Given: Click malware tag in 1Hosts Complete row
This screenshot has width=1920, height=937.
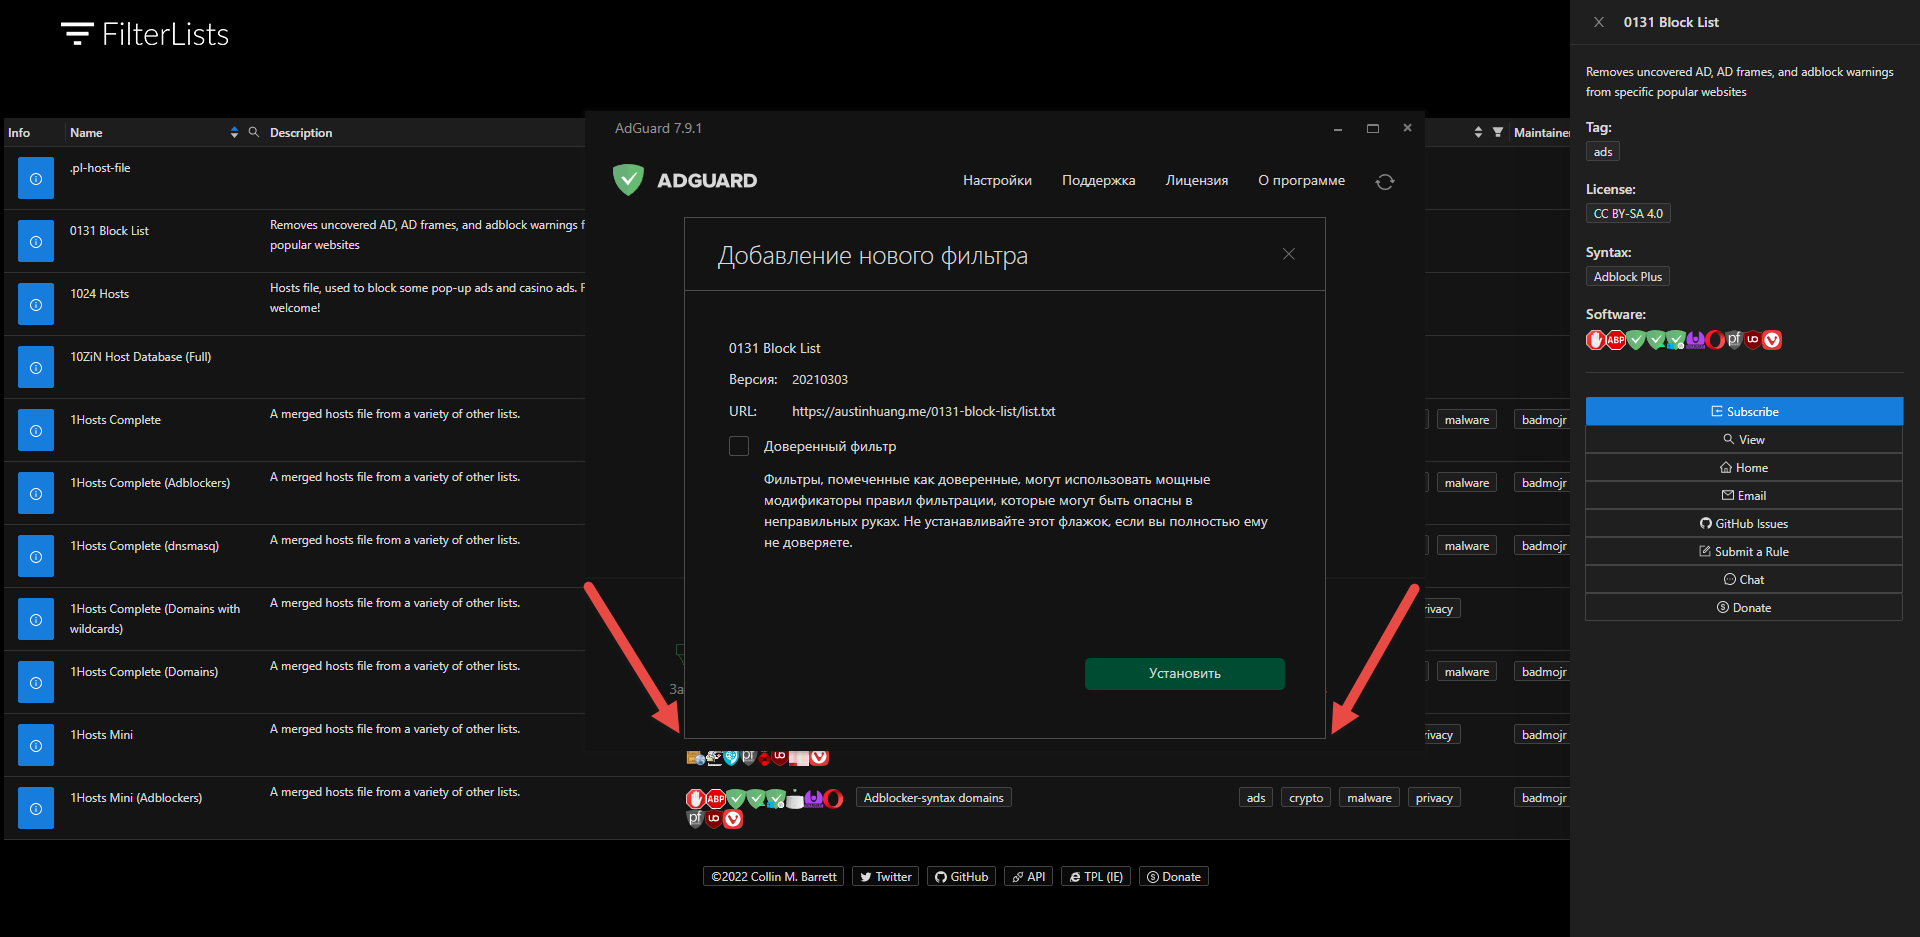Looking at the screenshot, I should (x=1467, y=420).
